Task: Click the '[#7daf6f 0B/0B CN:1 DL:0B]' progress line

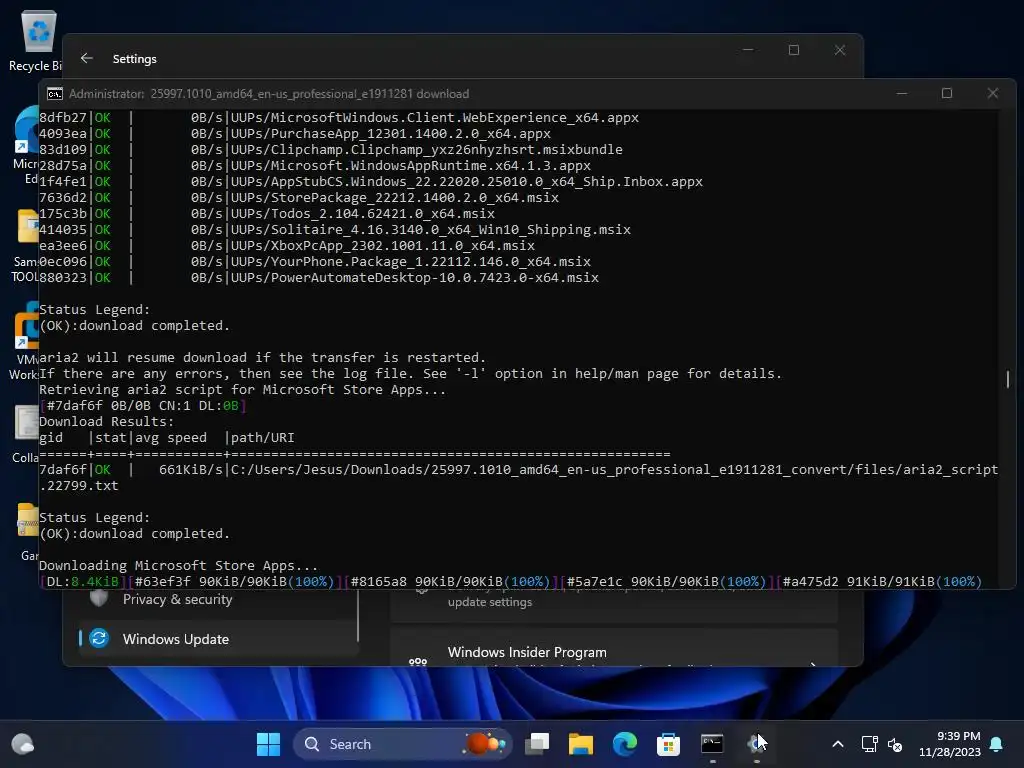Action: [142, 406]
